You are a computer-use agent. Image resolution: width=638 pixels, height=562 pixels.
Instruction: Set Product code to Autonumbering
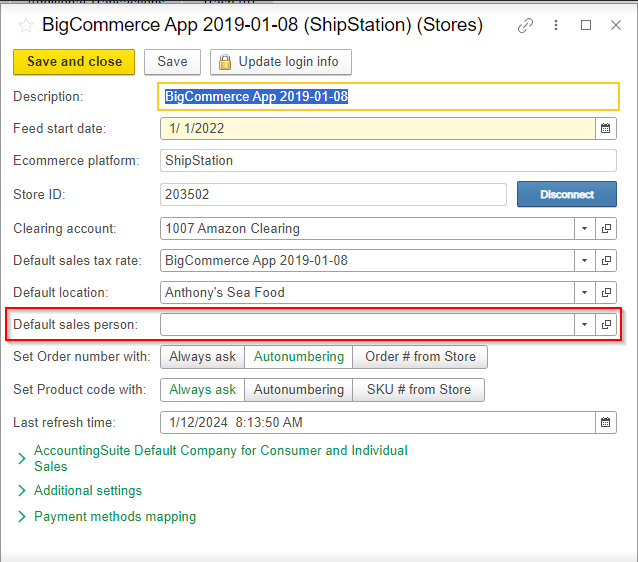(298, 390)
